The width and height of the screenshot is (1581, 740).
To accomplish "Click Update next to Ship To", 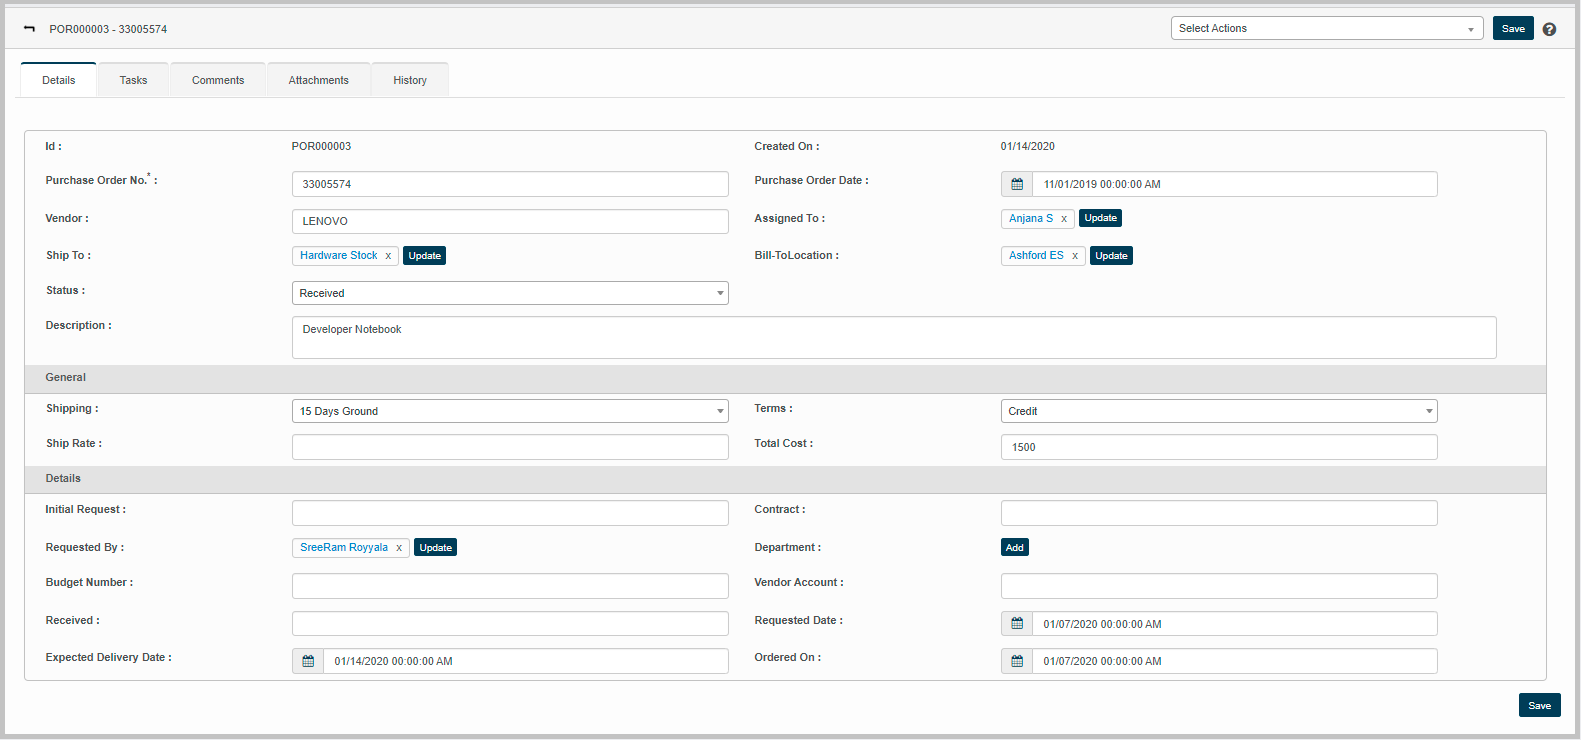I will (424, 256).
